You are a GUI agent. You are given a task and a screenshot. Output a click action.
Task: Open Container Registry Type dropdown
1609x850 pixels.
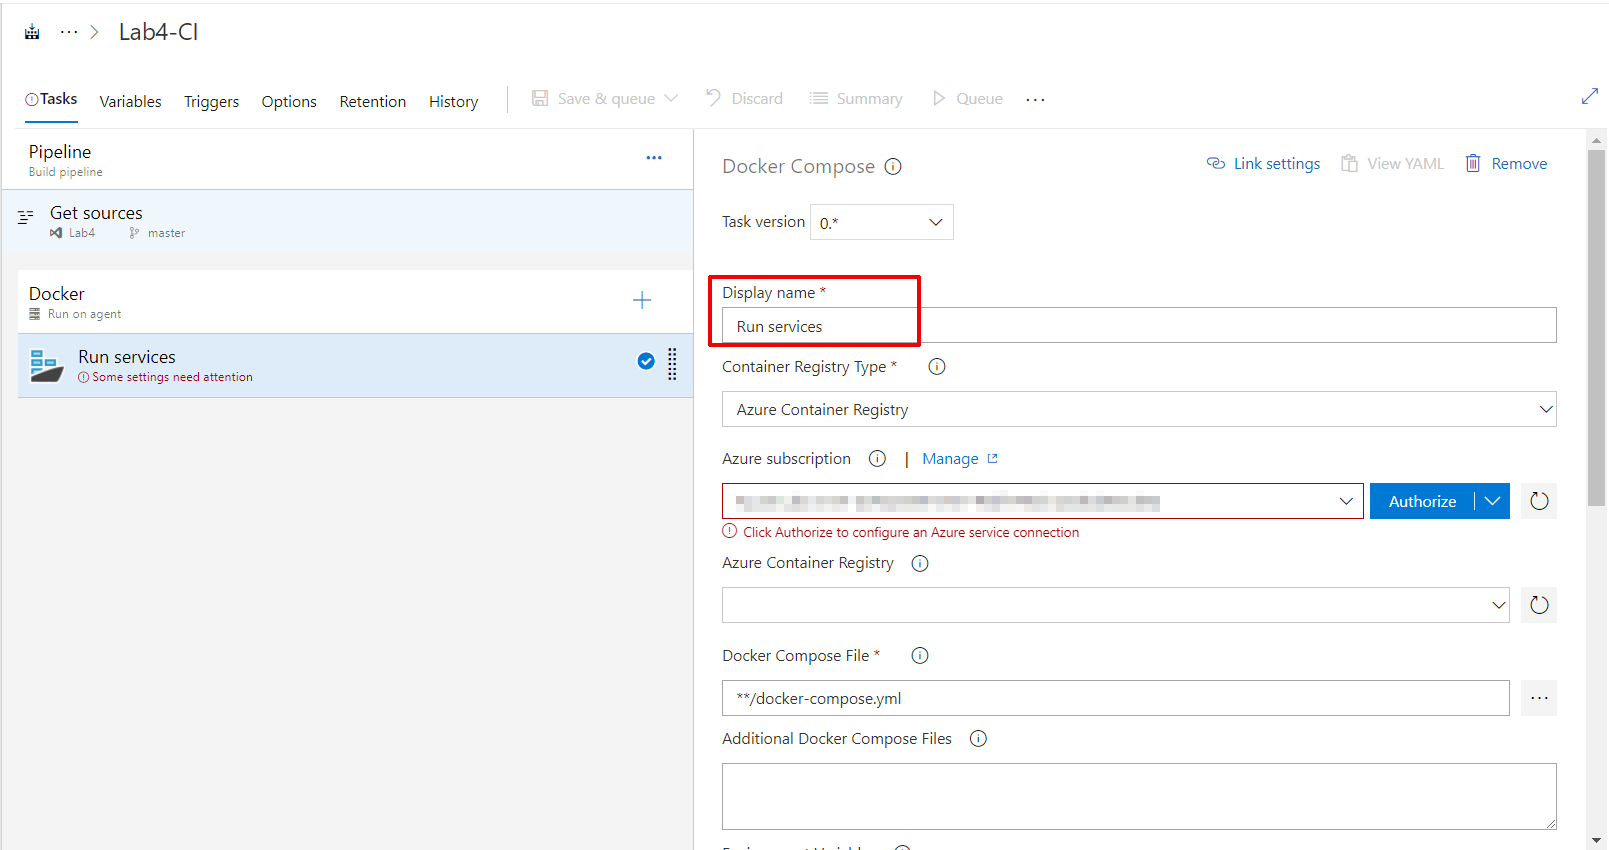point(1139,409)
